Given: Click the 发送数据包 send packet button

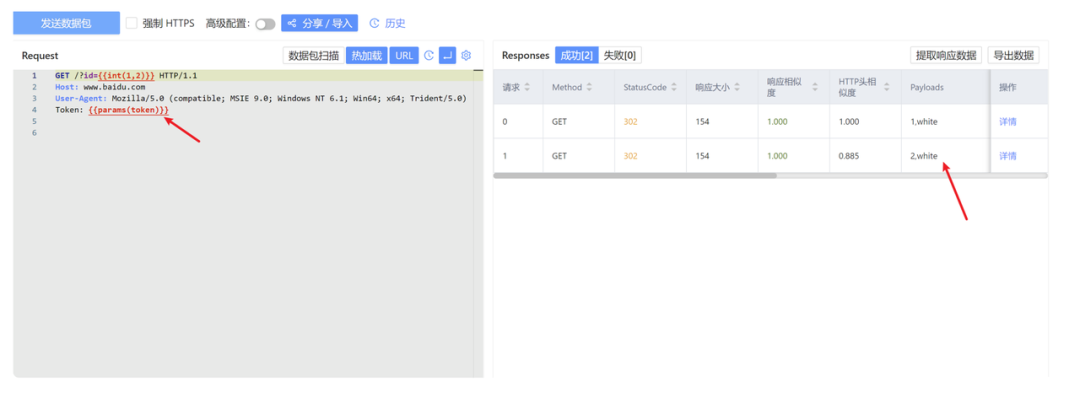Looking at the screenshot, I should click(x=66, y=23).
